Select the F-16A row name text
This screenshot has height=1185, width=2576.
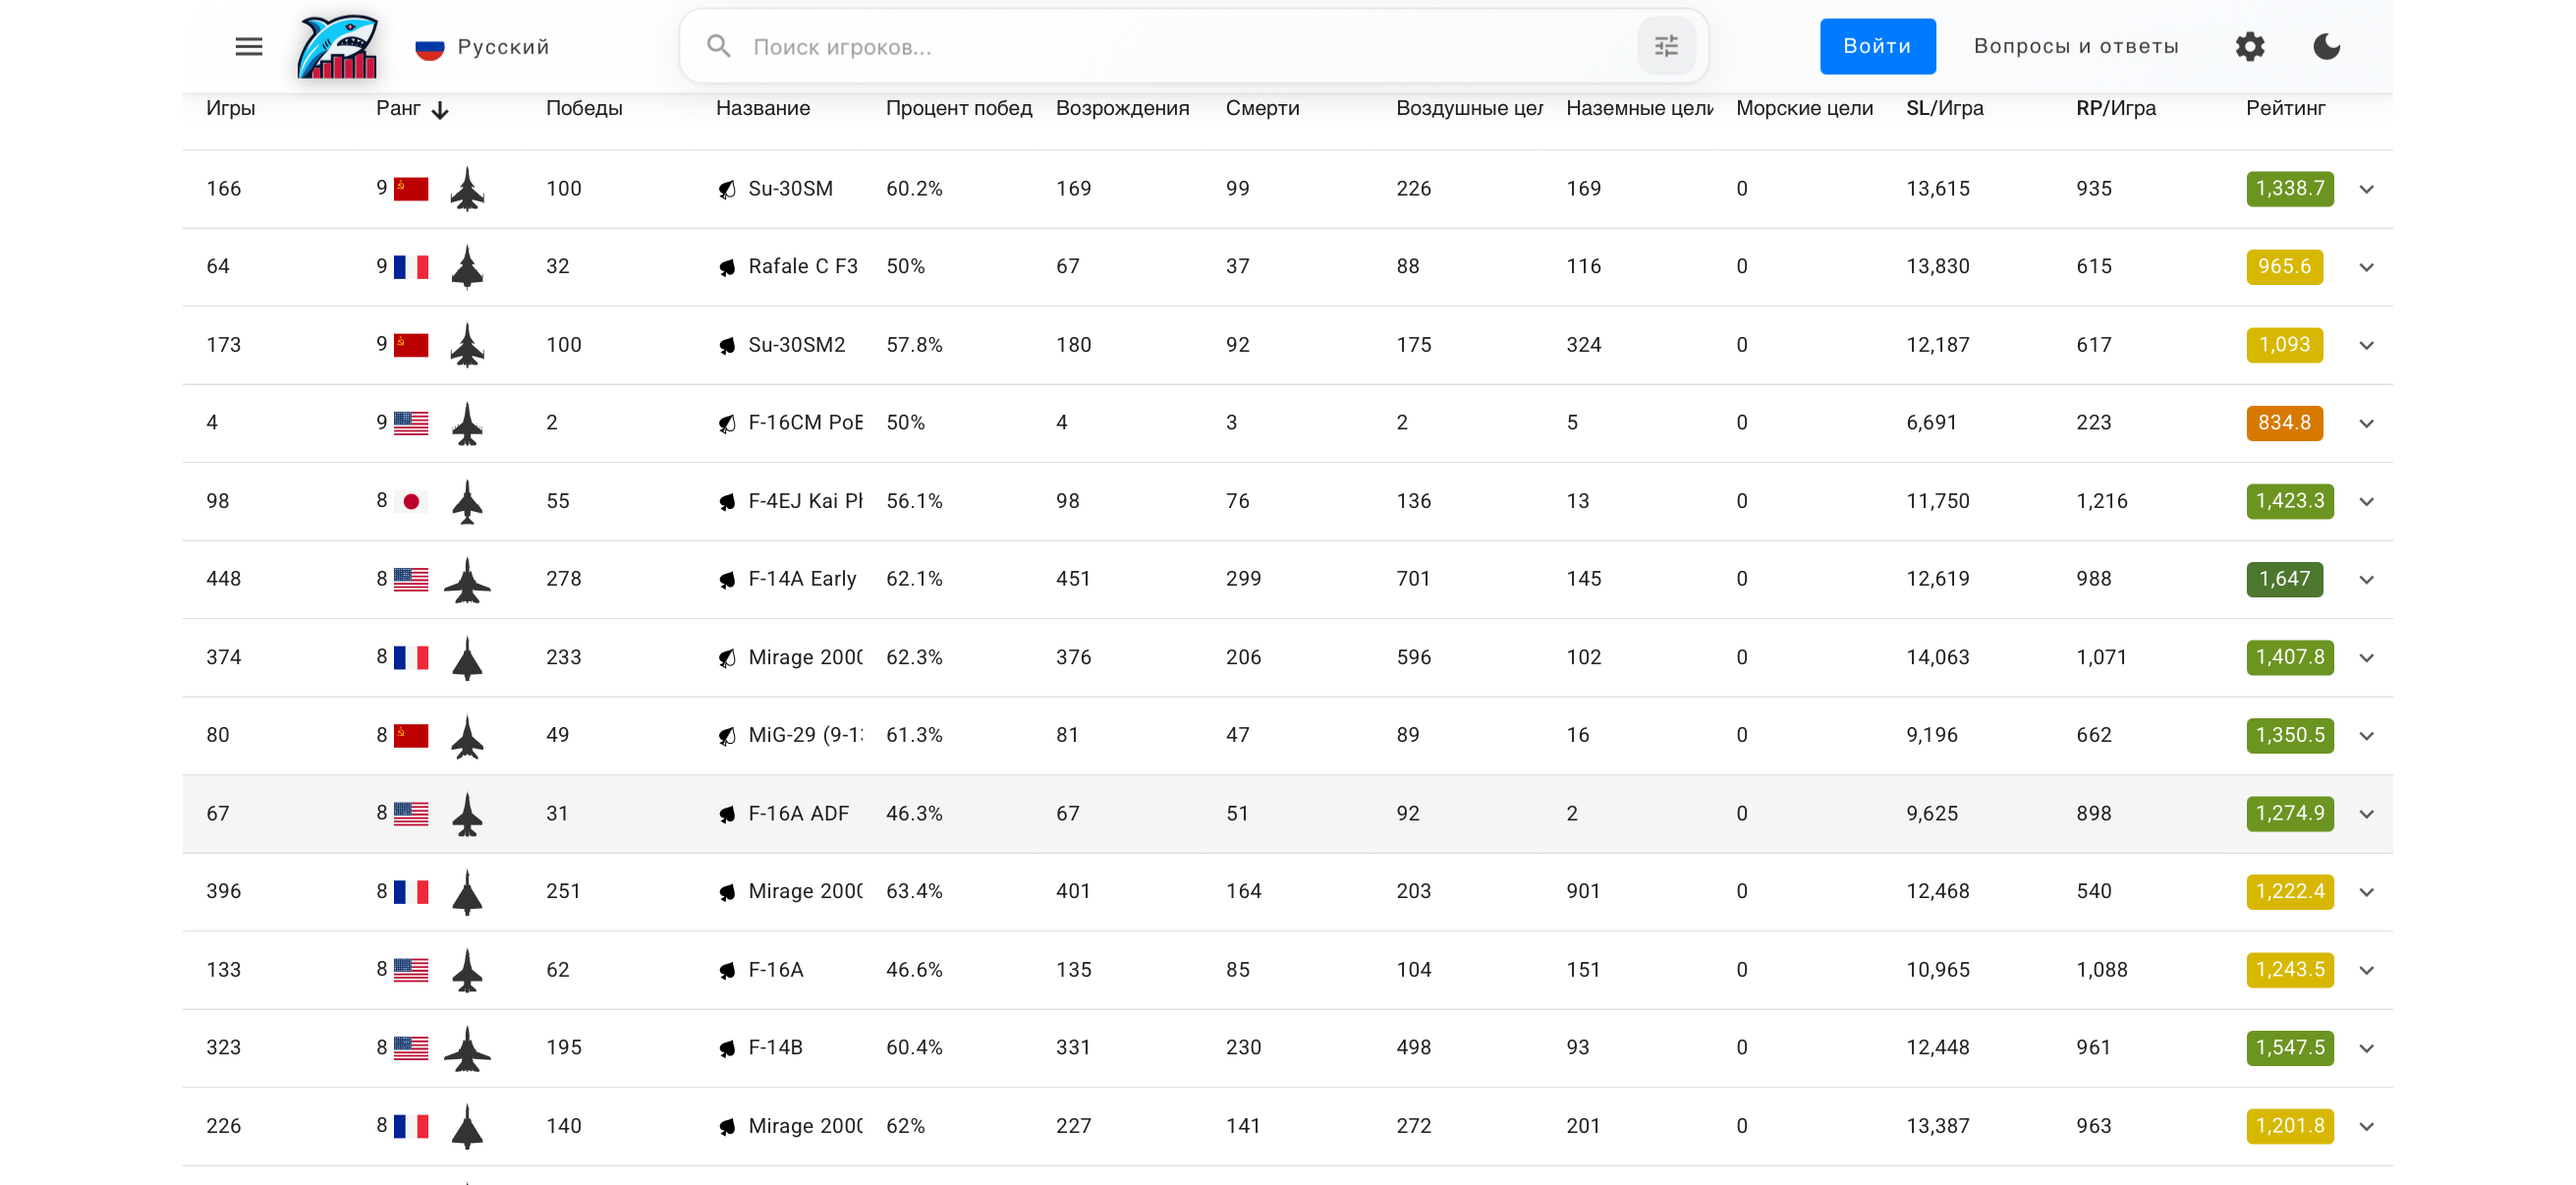776,970
